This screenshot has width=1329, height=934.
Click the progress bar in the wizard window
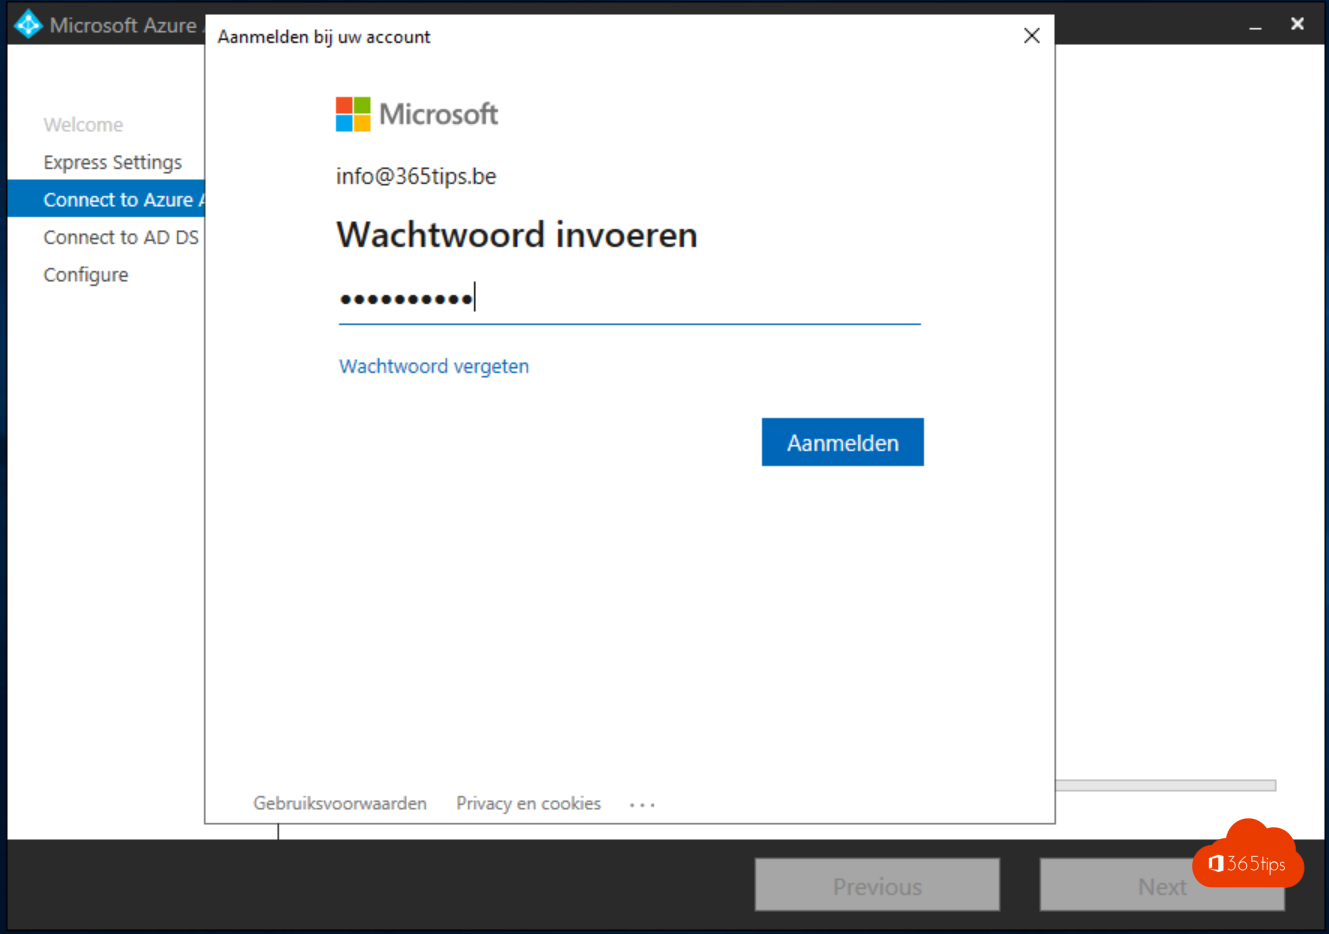point(1165,786)
